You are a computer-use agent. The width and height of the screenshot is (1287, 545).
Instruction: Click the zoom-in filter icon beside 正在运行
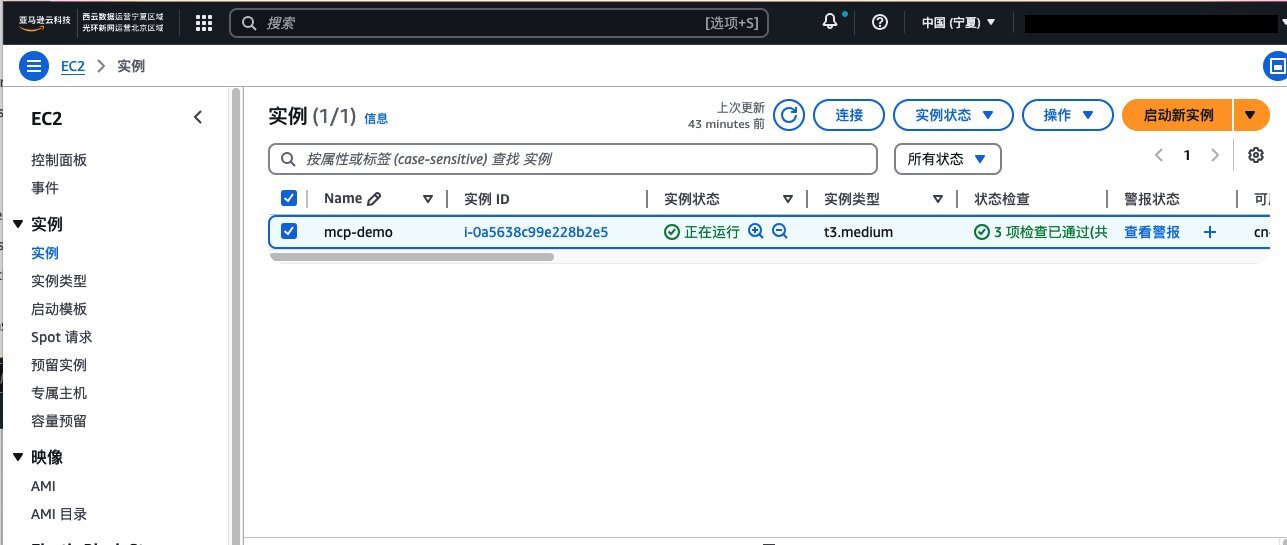(x=756, y=231)
